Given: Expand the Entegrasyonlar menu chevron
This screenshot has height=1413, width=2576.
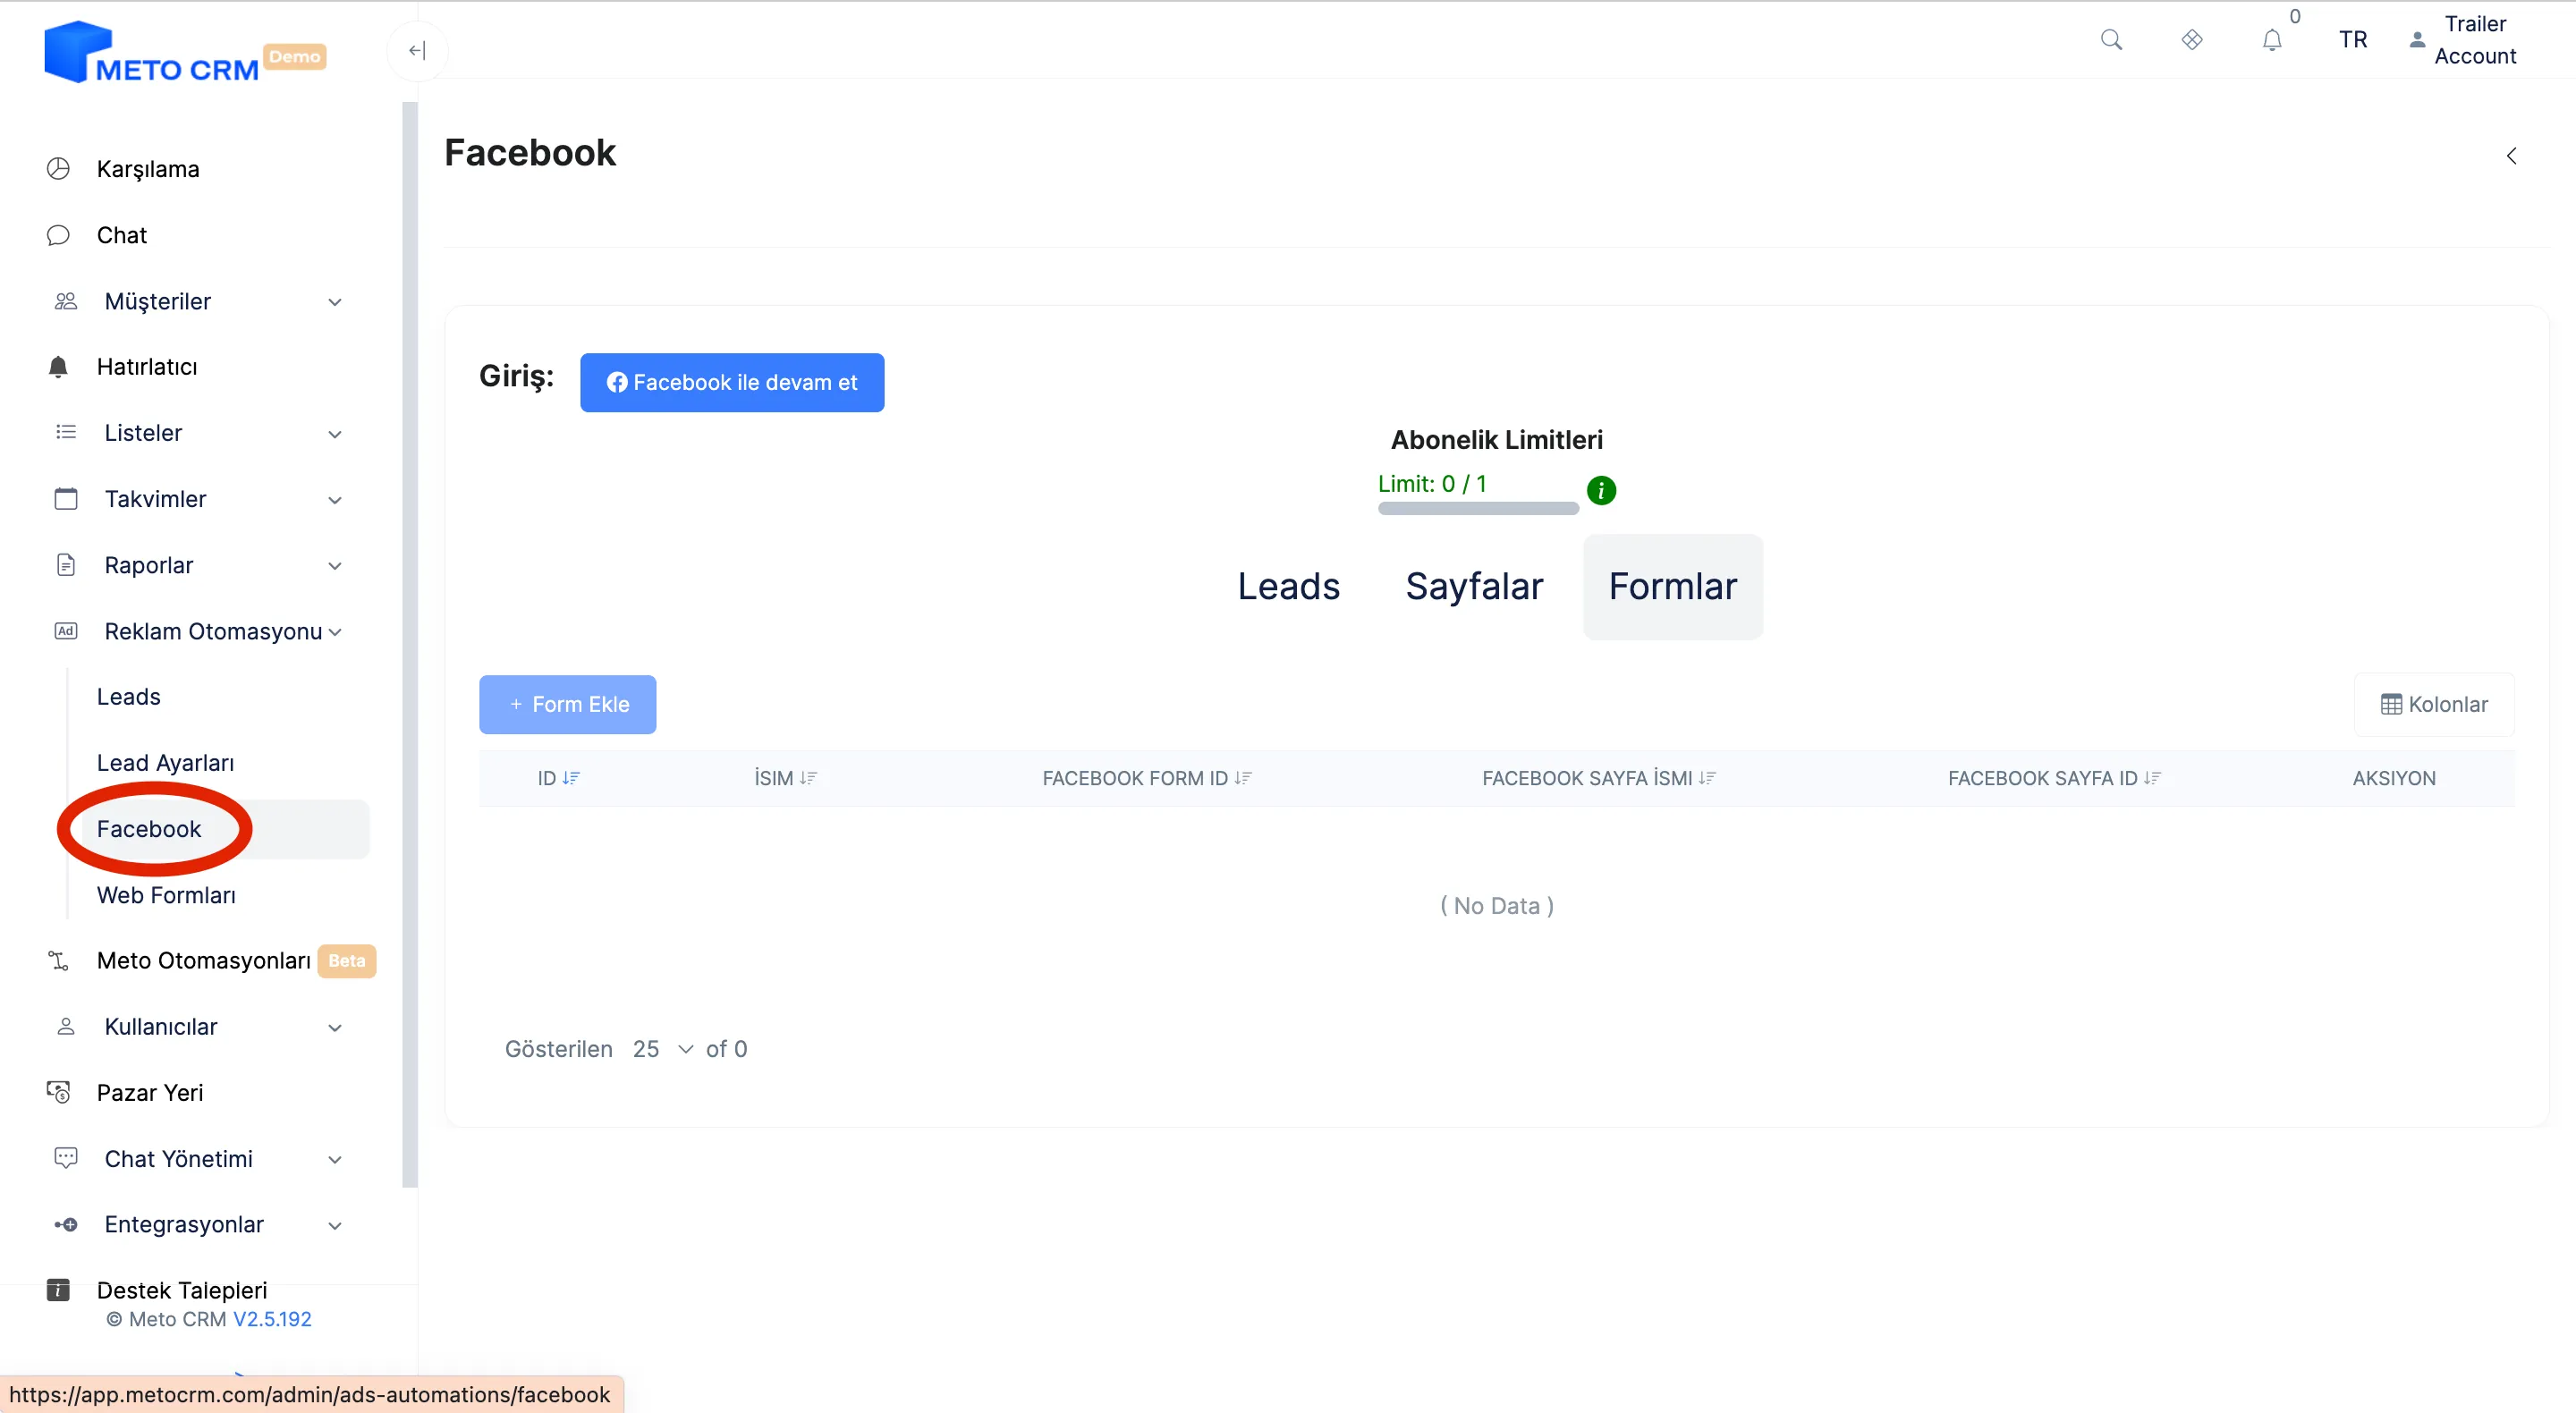Looking at the screenshot, I should (x=335, y=1226).
